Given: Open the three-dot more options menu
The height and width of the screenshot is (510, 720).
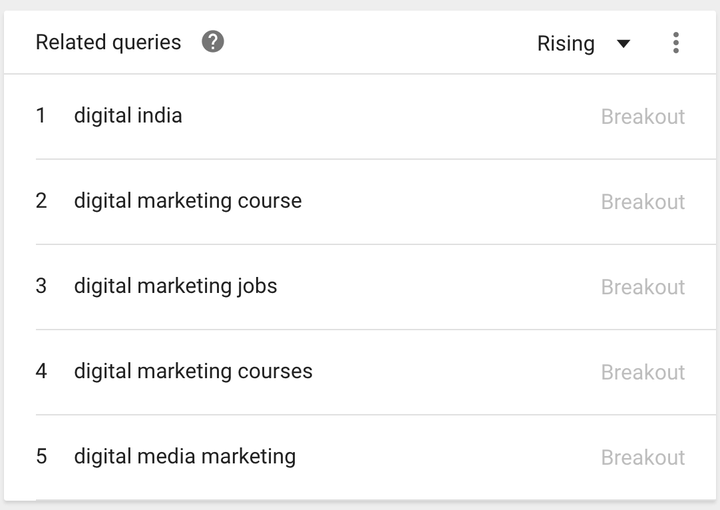Looking at the screenshot, I should click(675, 43).
